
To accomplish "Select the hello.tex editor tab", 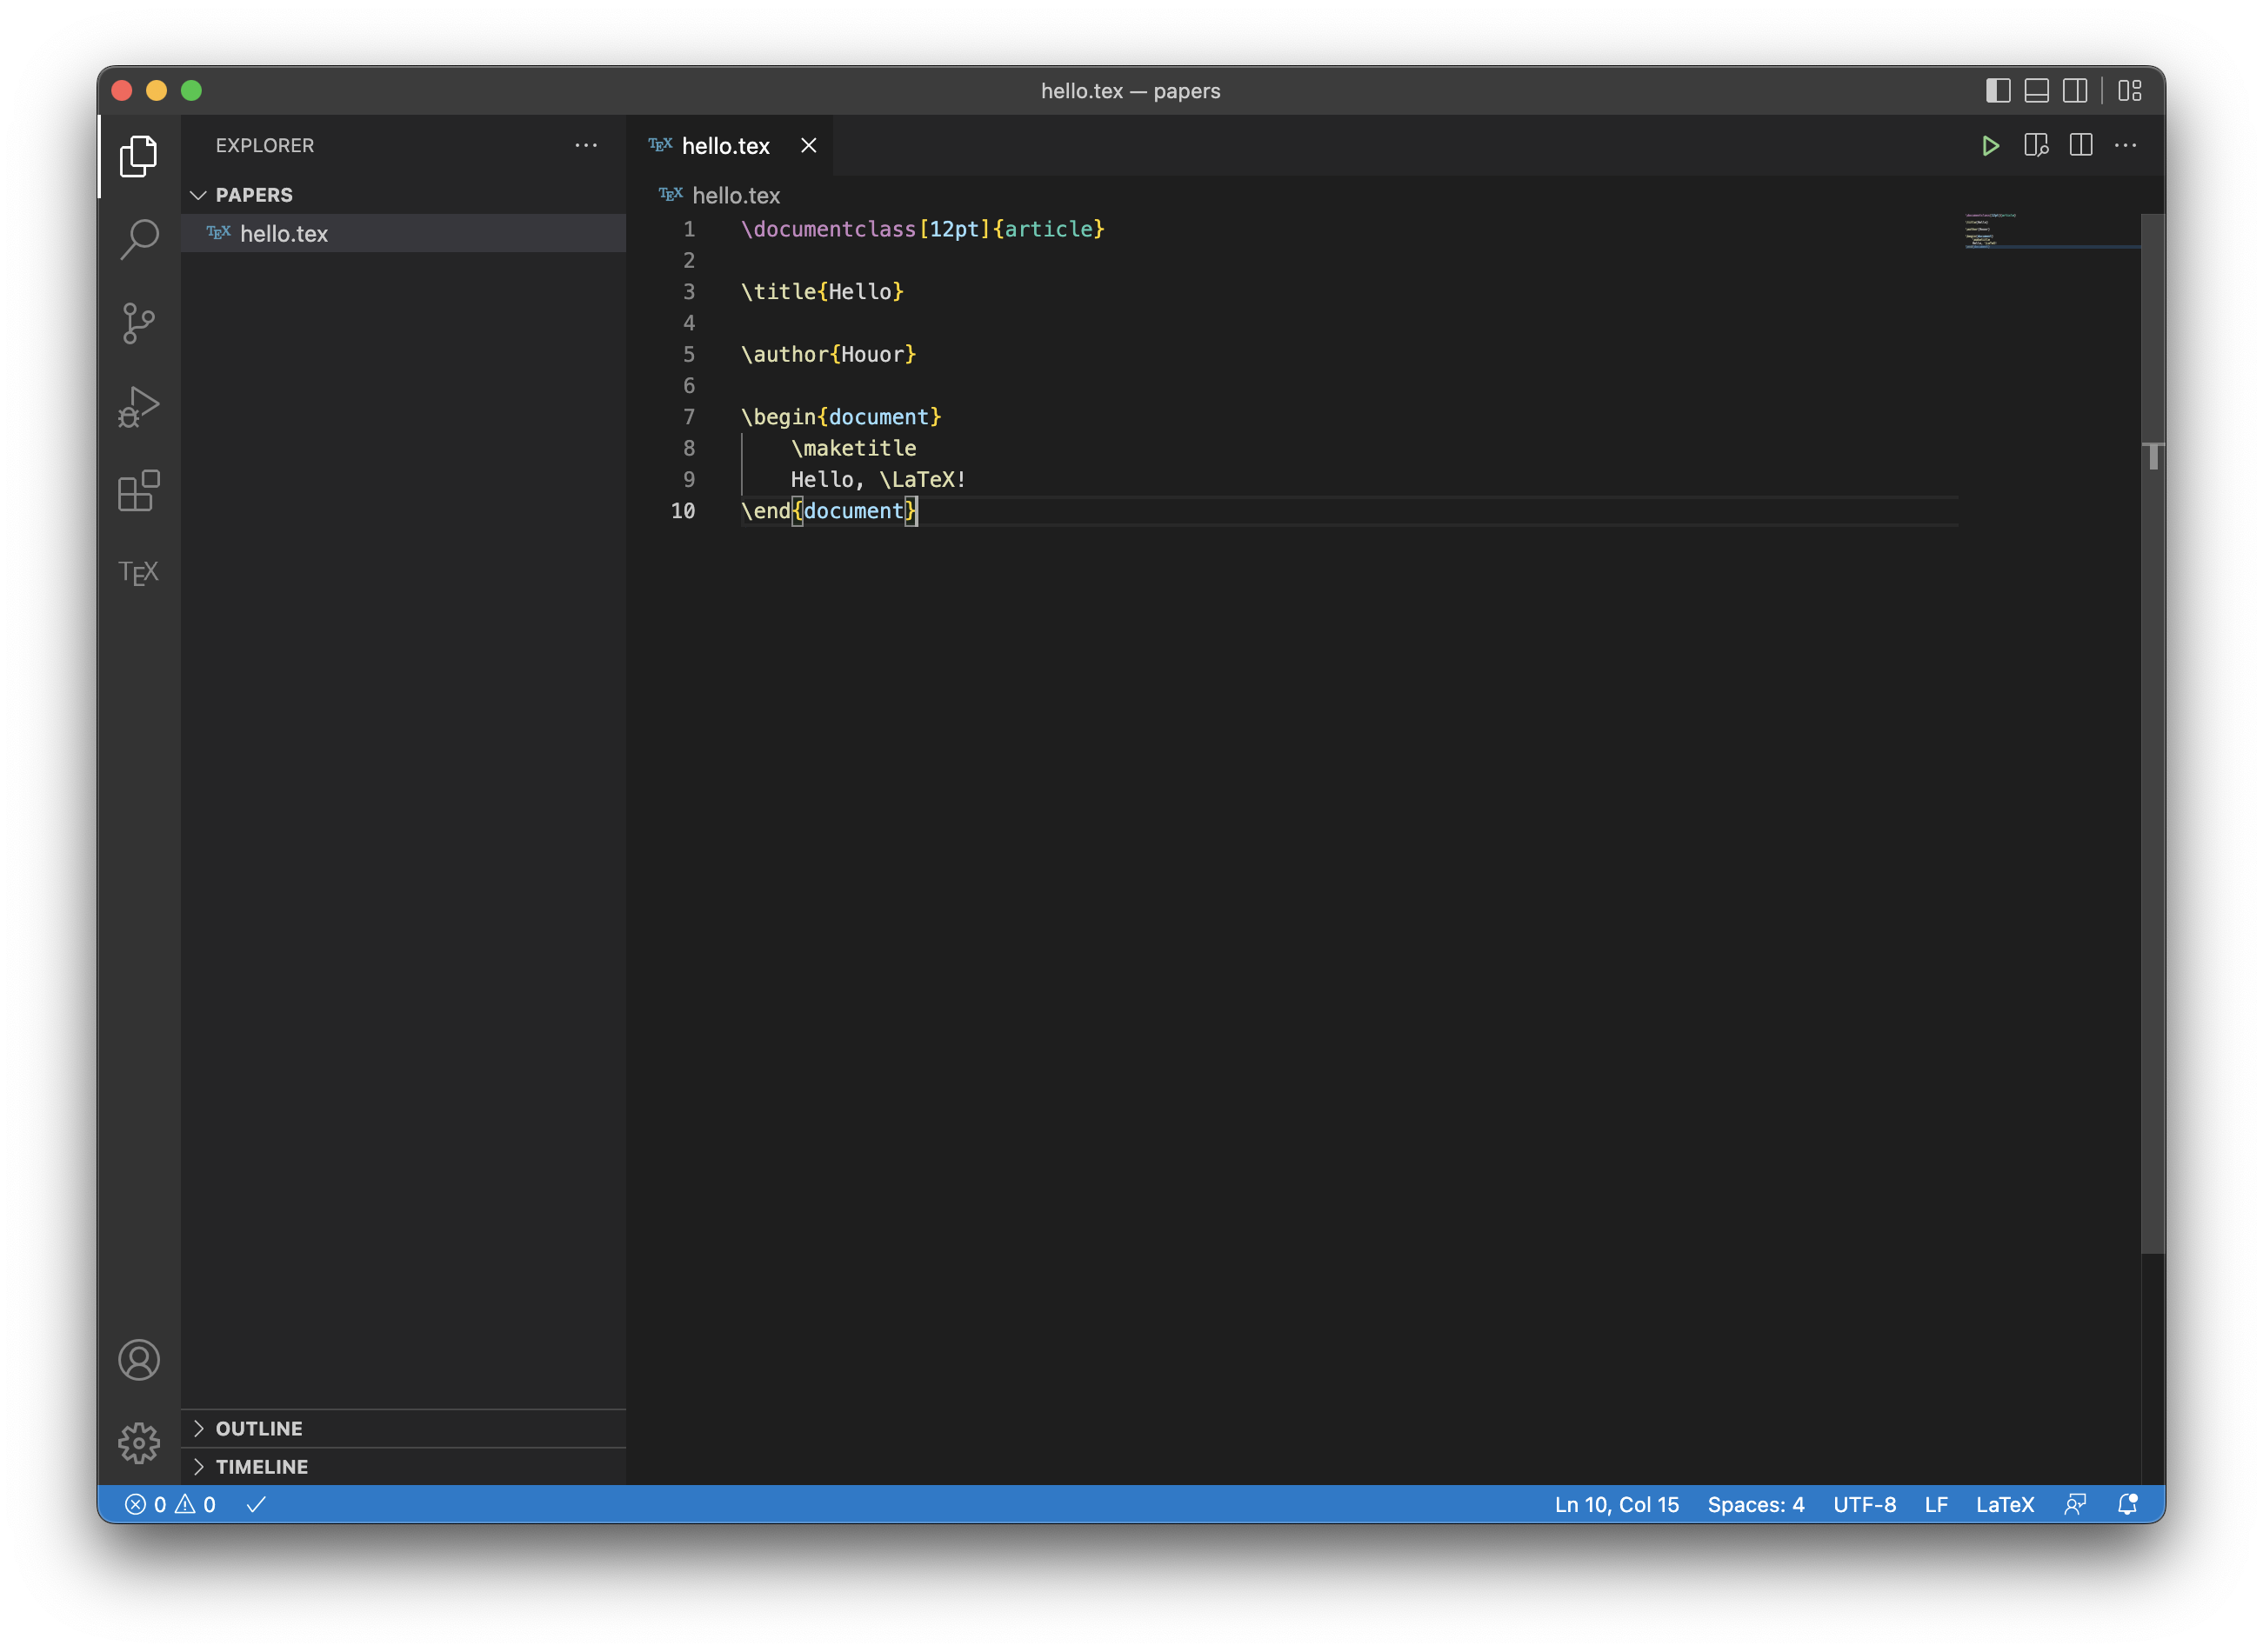I will tap(725, 146).
